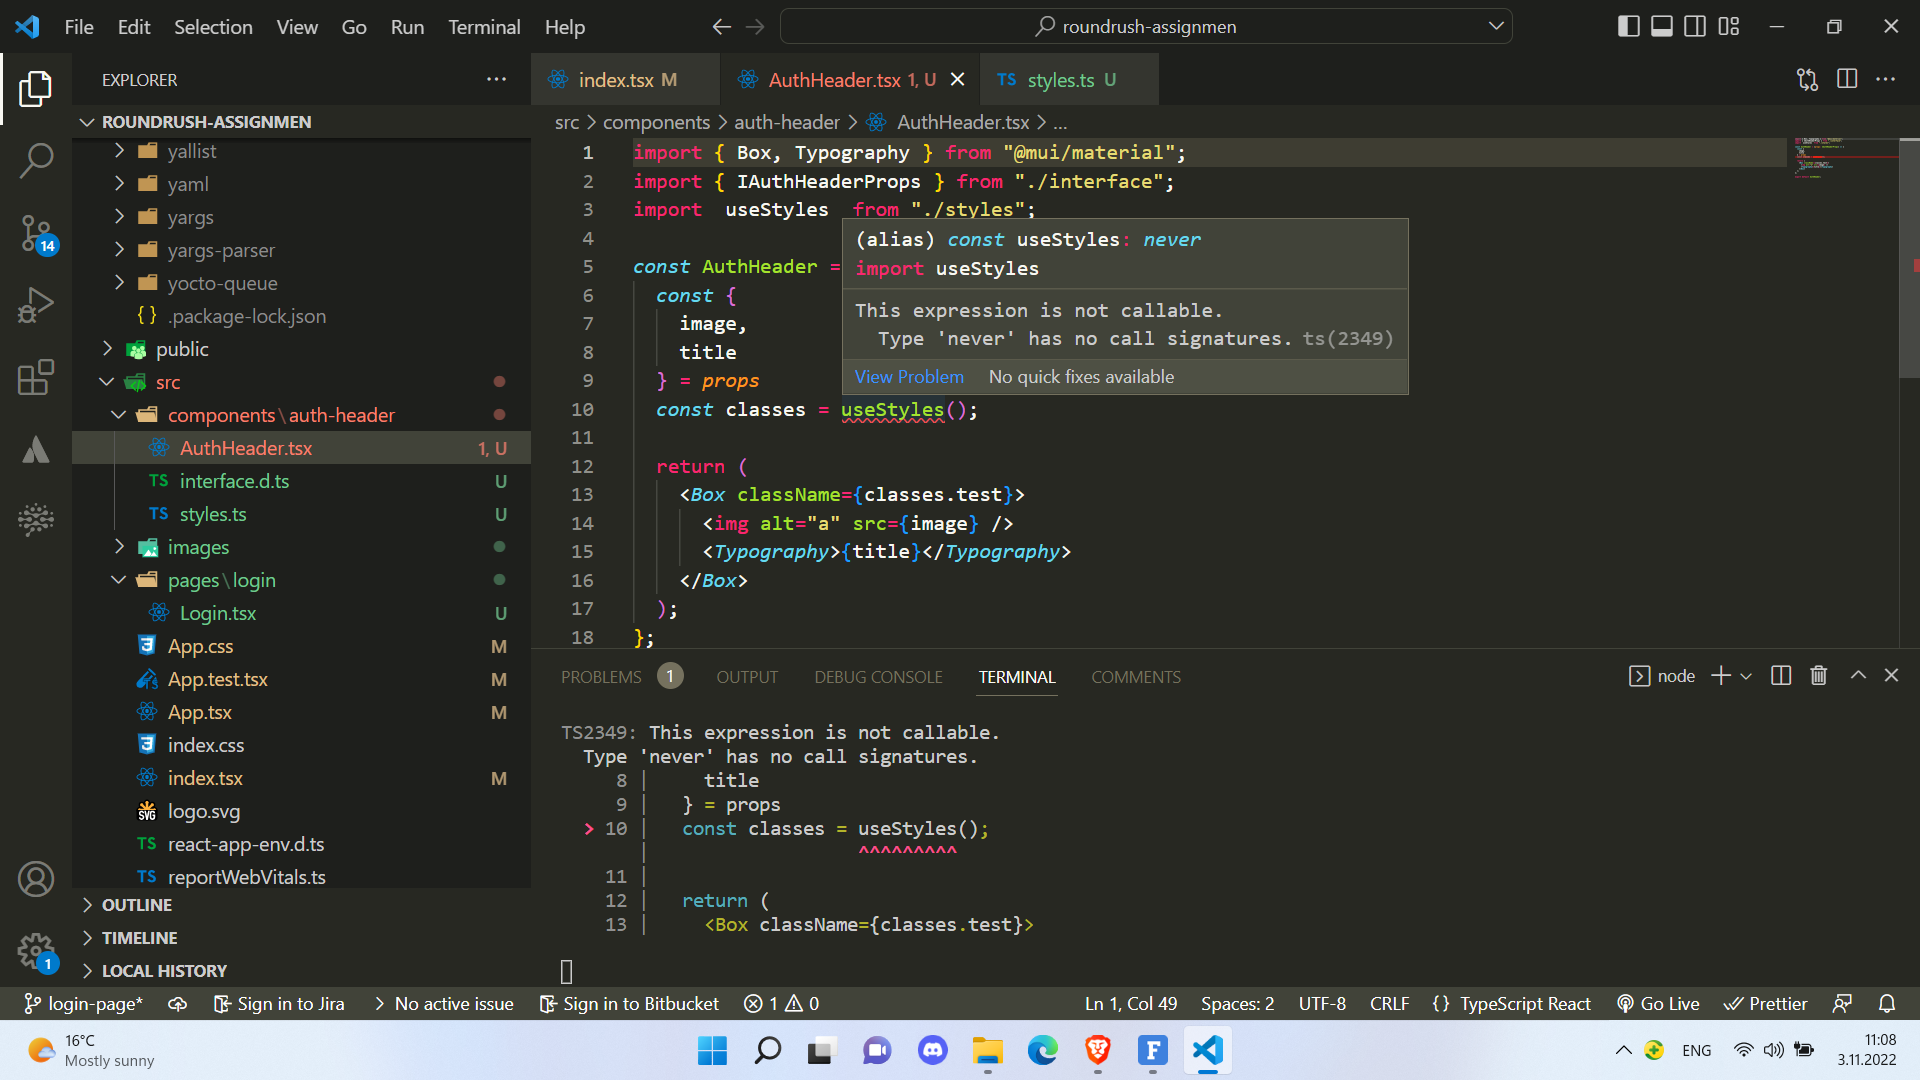Click the Prettier status bar item

1766,1003
